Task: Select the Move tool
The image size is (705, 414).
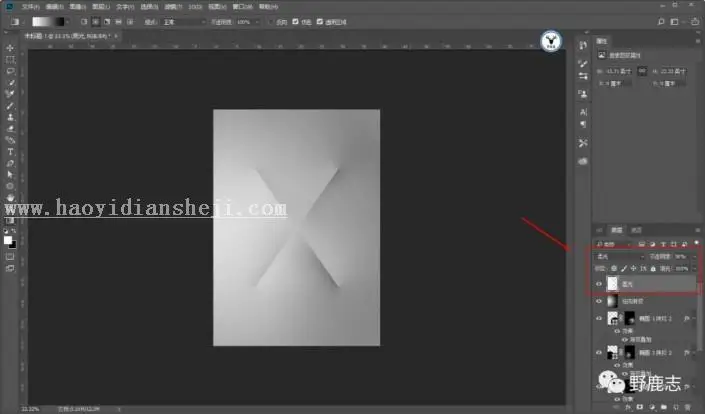Action: click(x=10, y=48)
